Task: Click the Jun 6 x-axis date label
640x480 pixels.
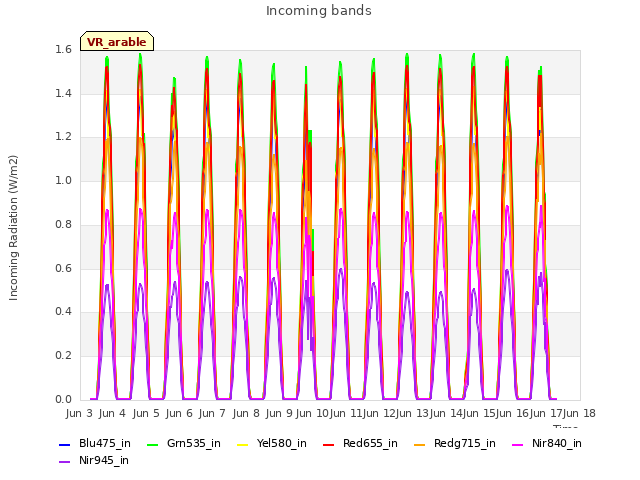Action: click(x=179, y=413)
